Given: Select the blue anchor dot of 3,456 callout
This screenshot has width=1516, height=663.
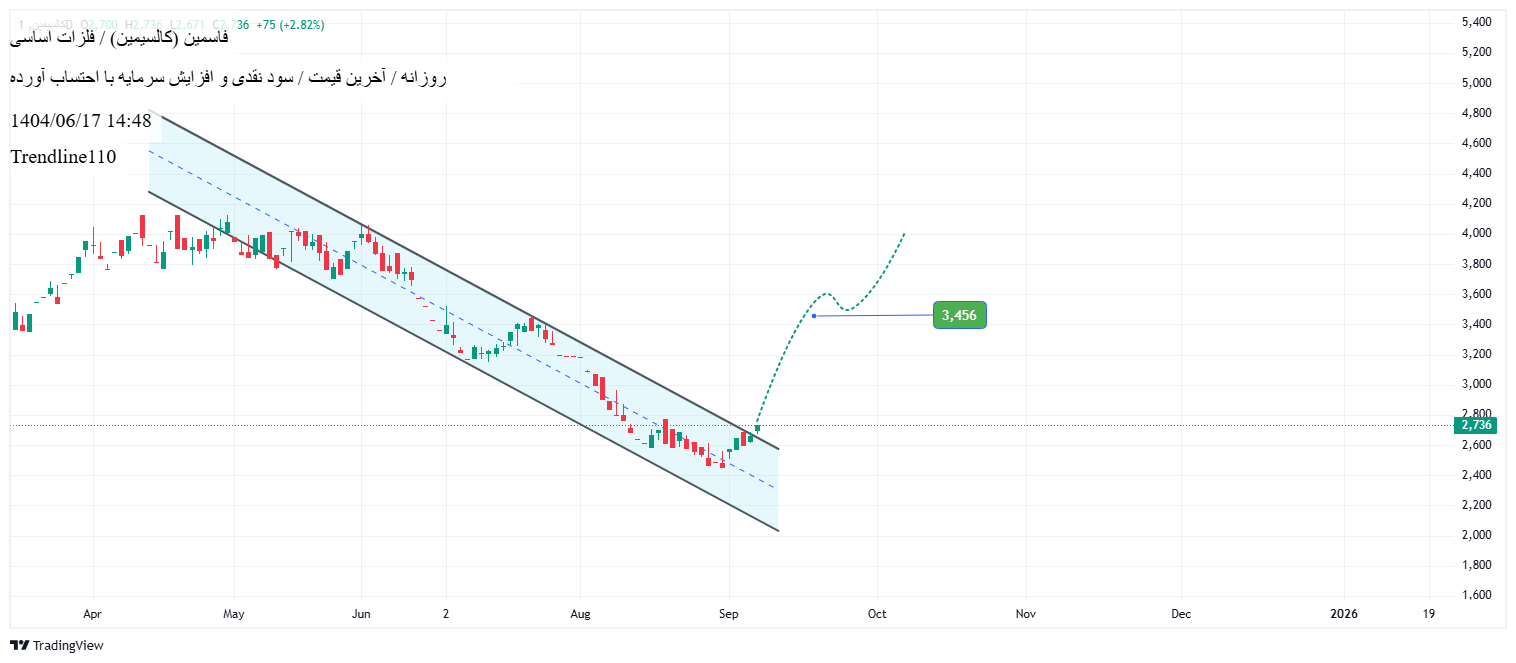Looking at the screenshot, I should (x=814, y=316).
